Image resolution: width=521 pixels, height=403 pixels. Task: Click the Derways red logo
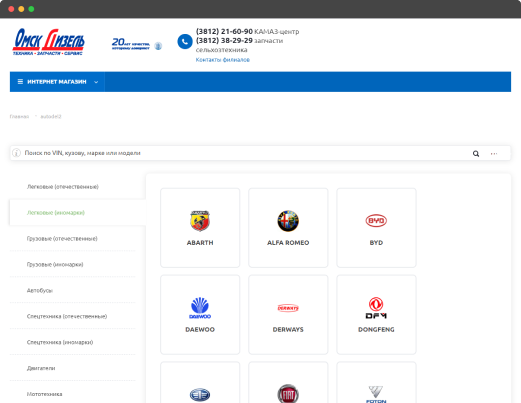[x=288, y=308]
